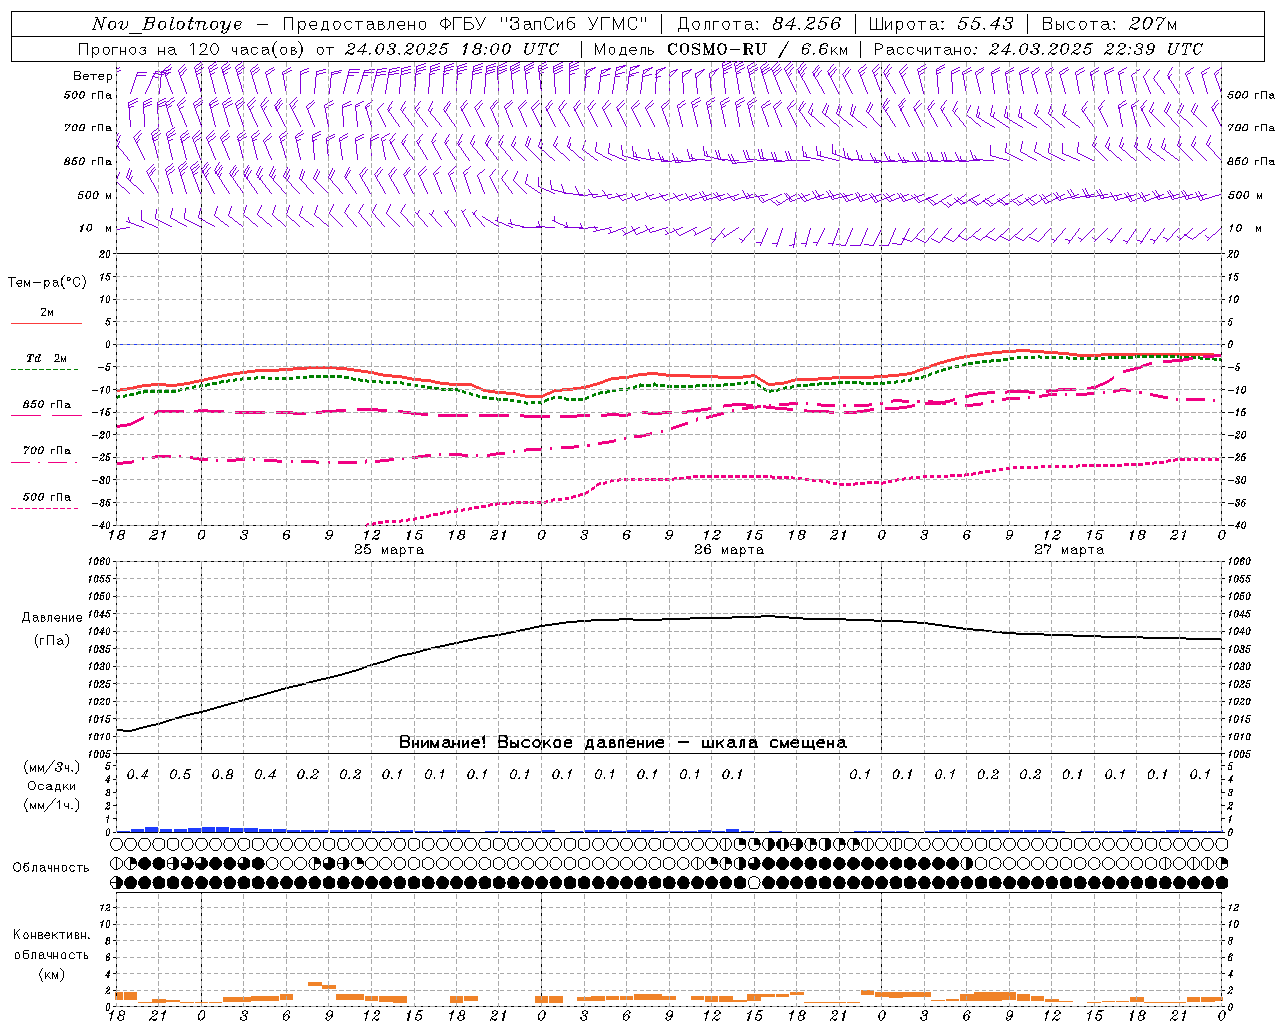Click the Рассчитано: 24.03.2025 22:39 UTC text
The height and width of the screenshot is (1024, 1280).
[x=1038, y=49]
